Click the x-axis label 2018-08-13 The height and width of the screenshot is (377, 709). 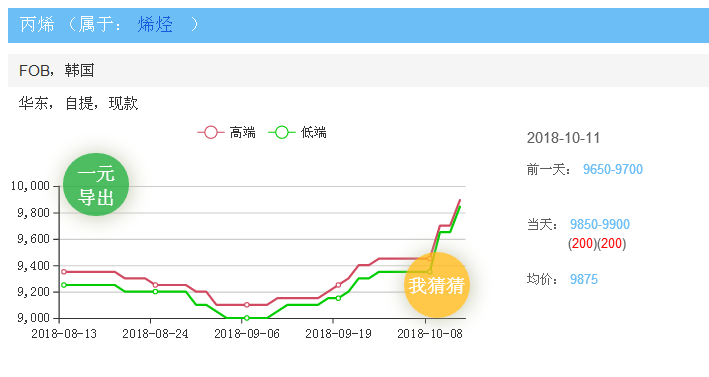pyautogui.click(x=64, y=334)
